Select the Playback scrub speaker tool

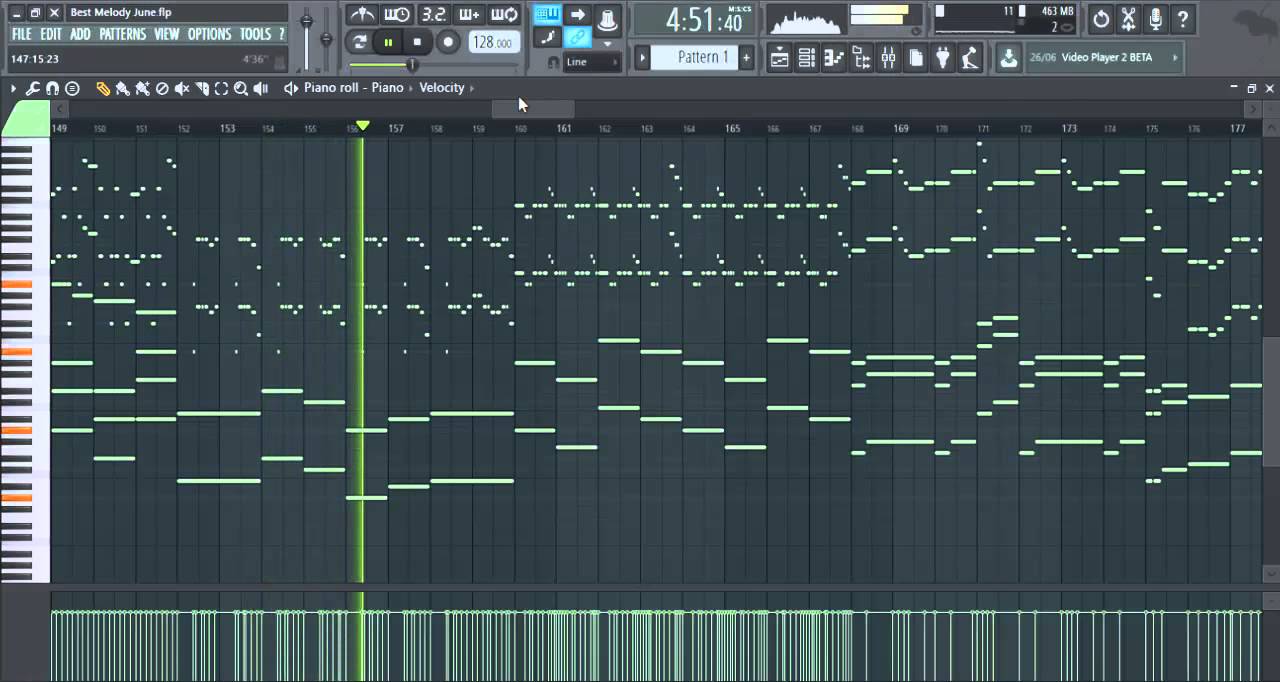point(261,88)
